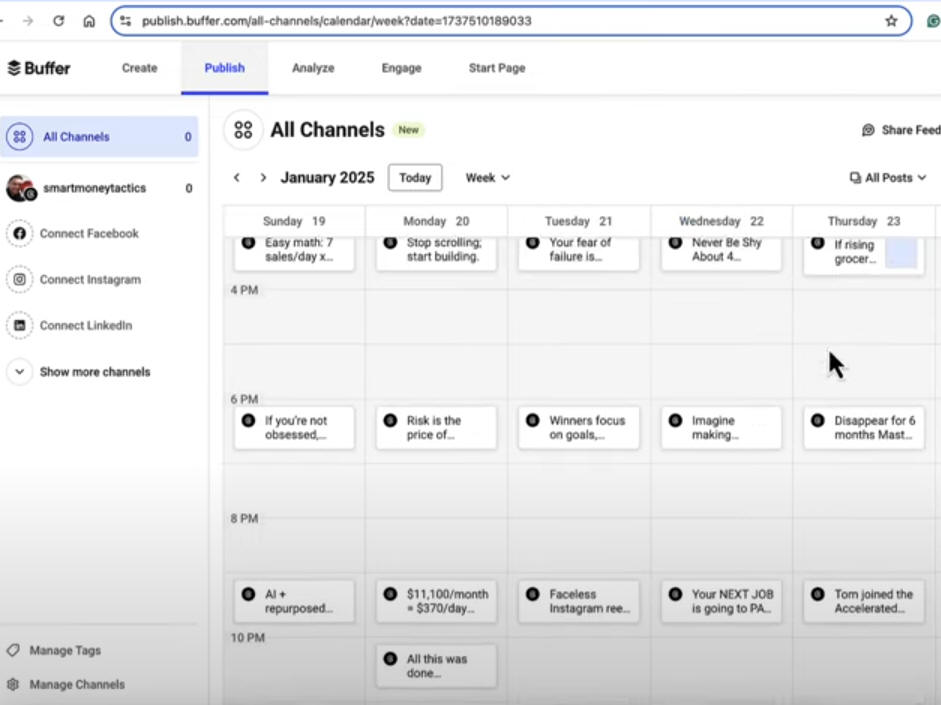Open the 'If you're not obsessed' post

(294, 428)
